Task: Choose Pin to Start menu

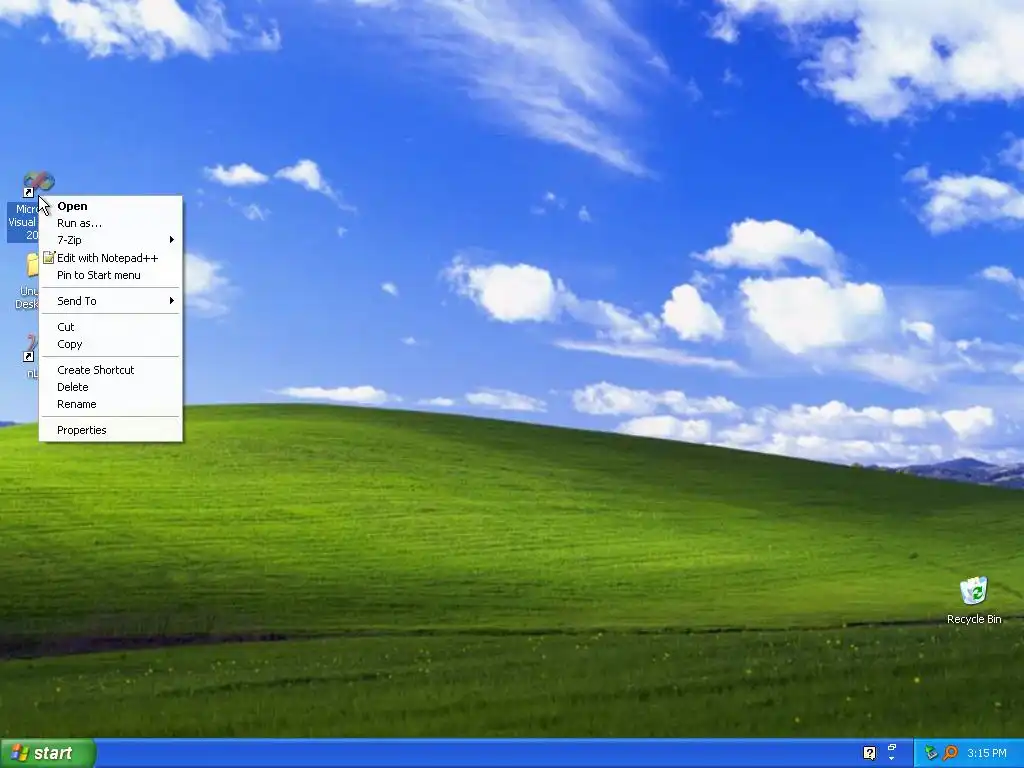Action: pyautogui.click(x=111, y=275)
